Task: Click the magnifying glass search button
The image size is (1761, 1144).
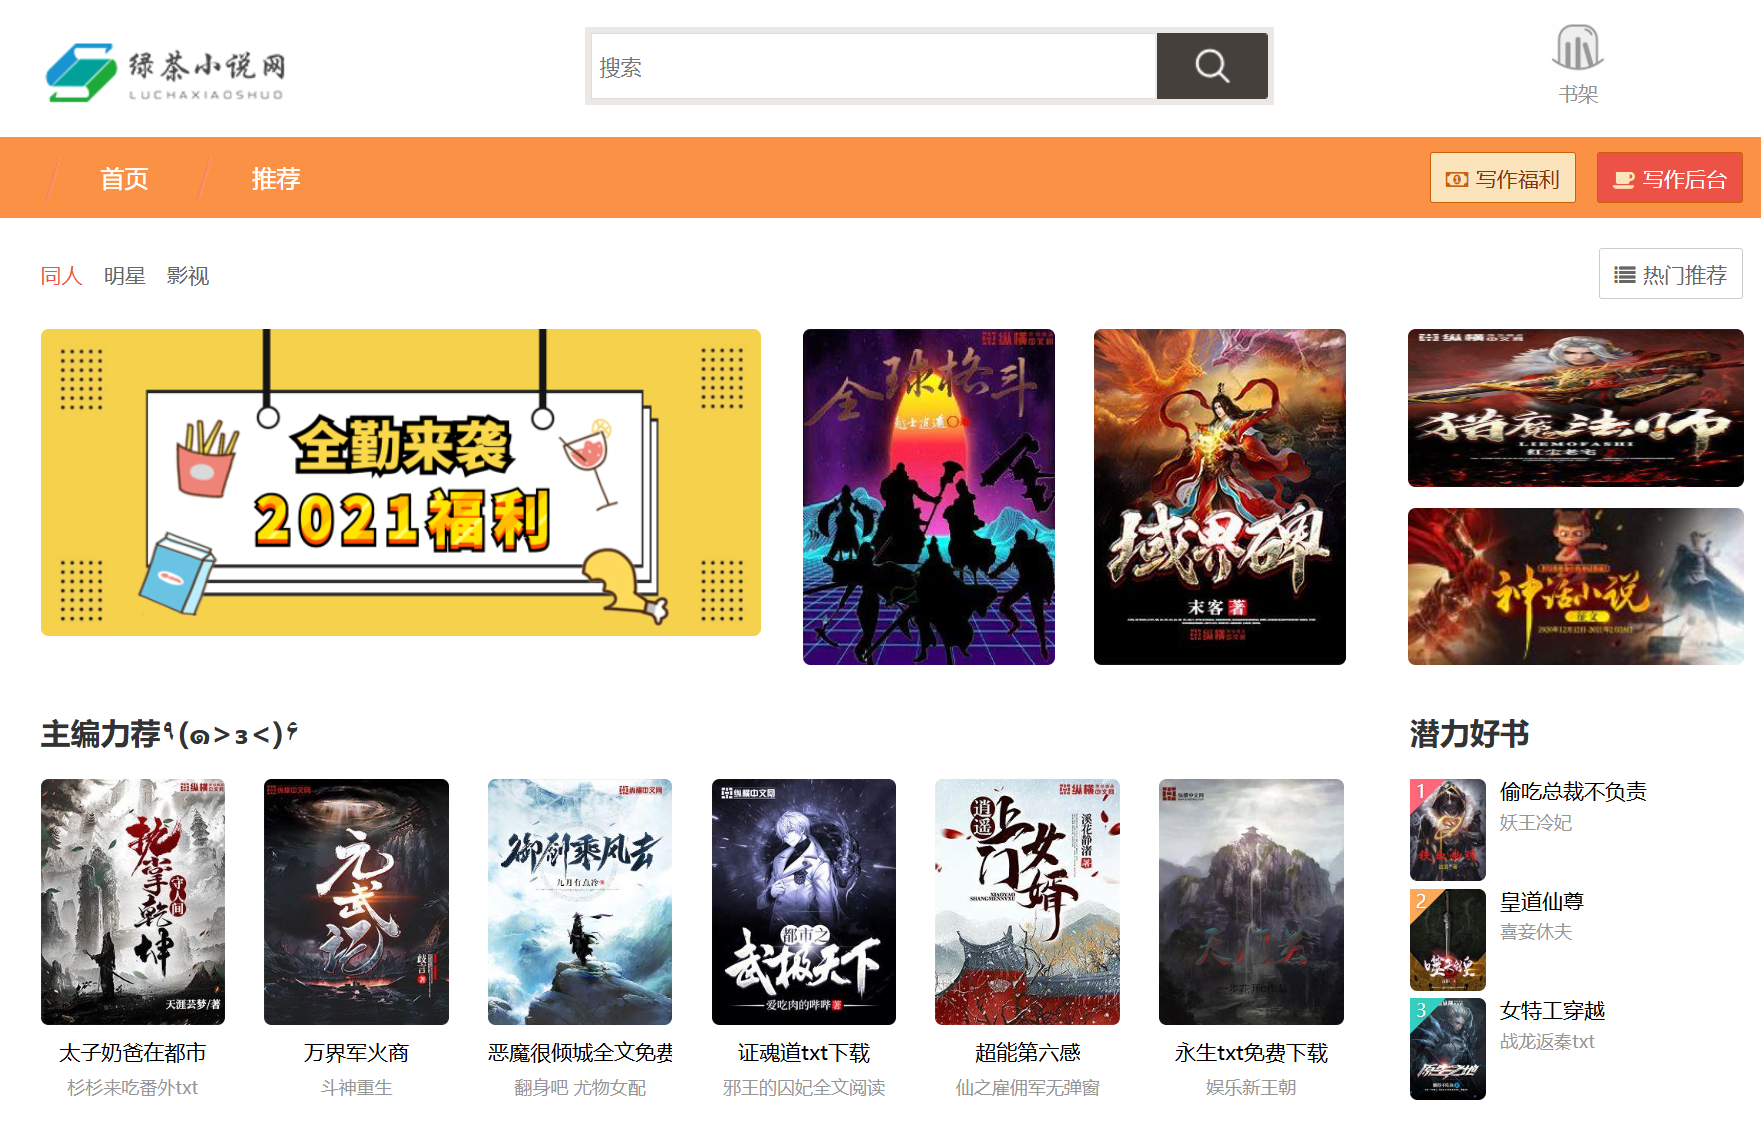Action: (1211, 66)
